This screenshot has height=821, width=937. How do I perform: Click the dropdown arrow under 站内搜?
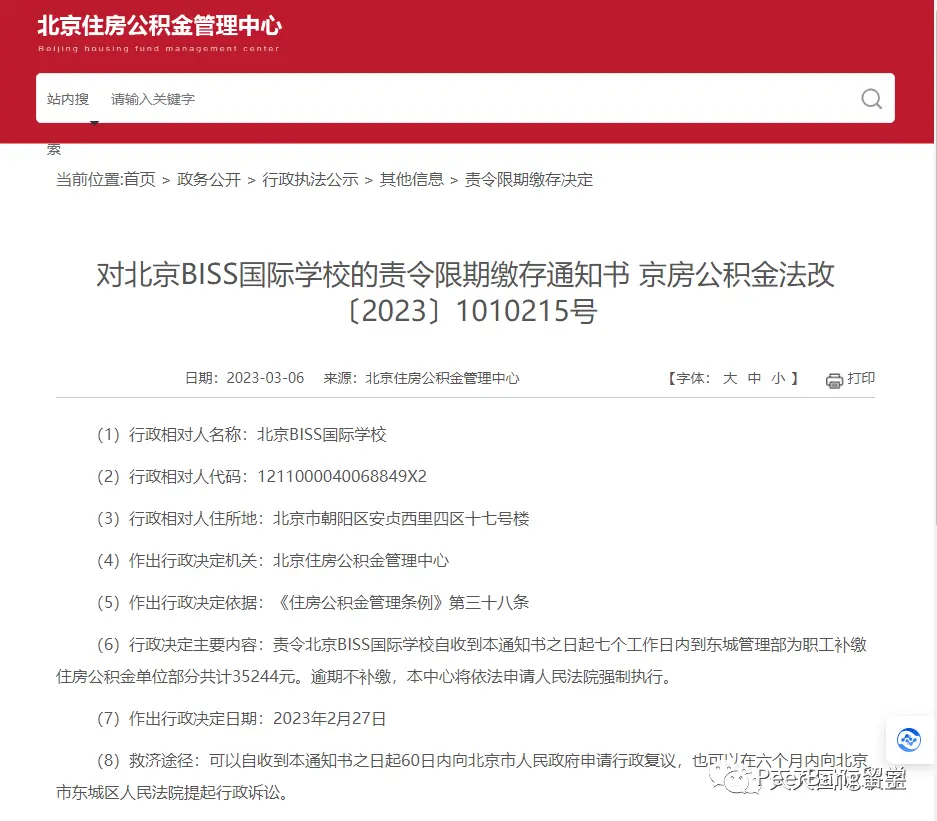pos(94,123)
